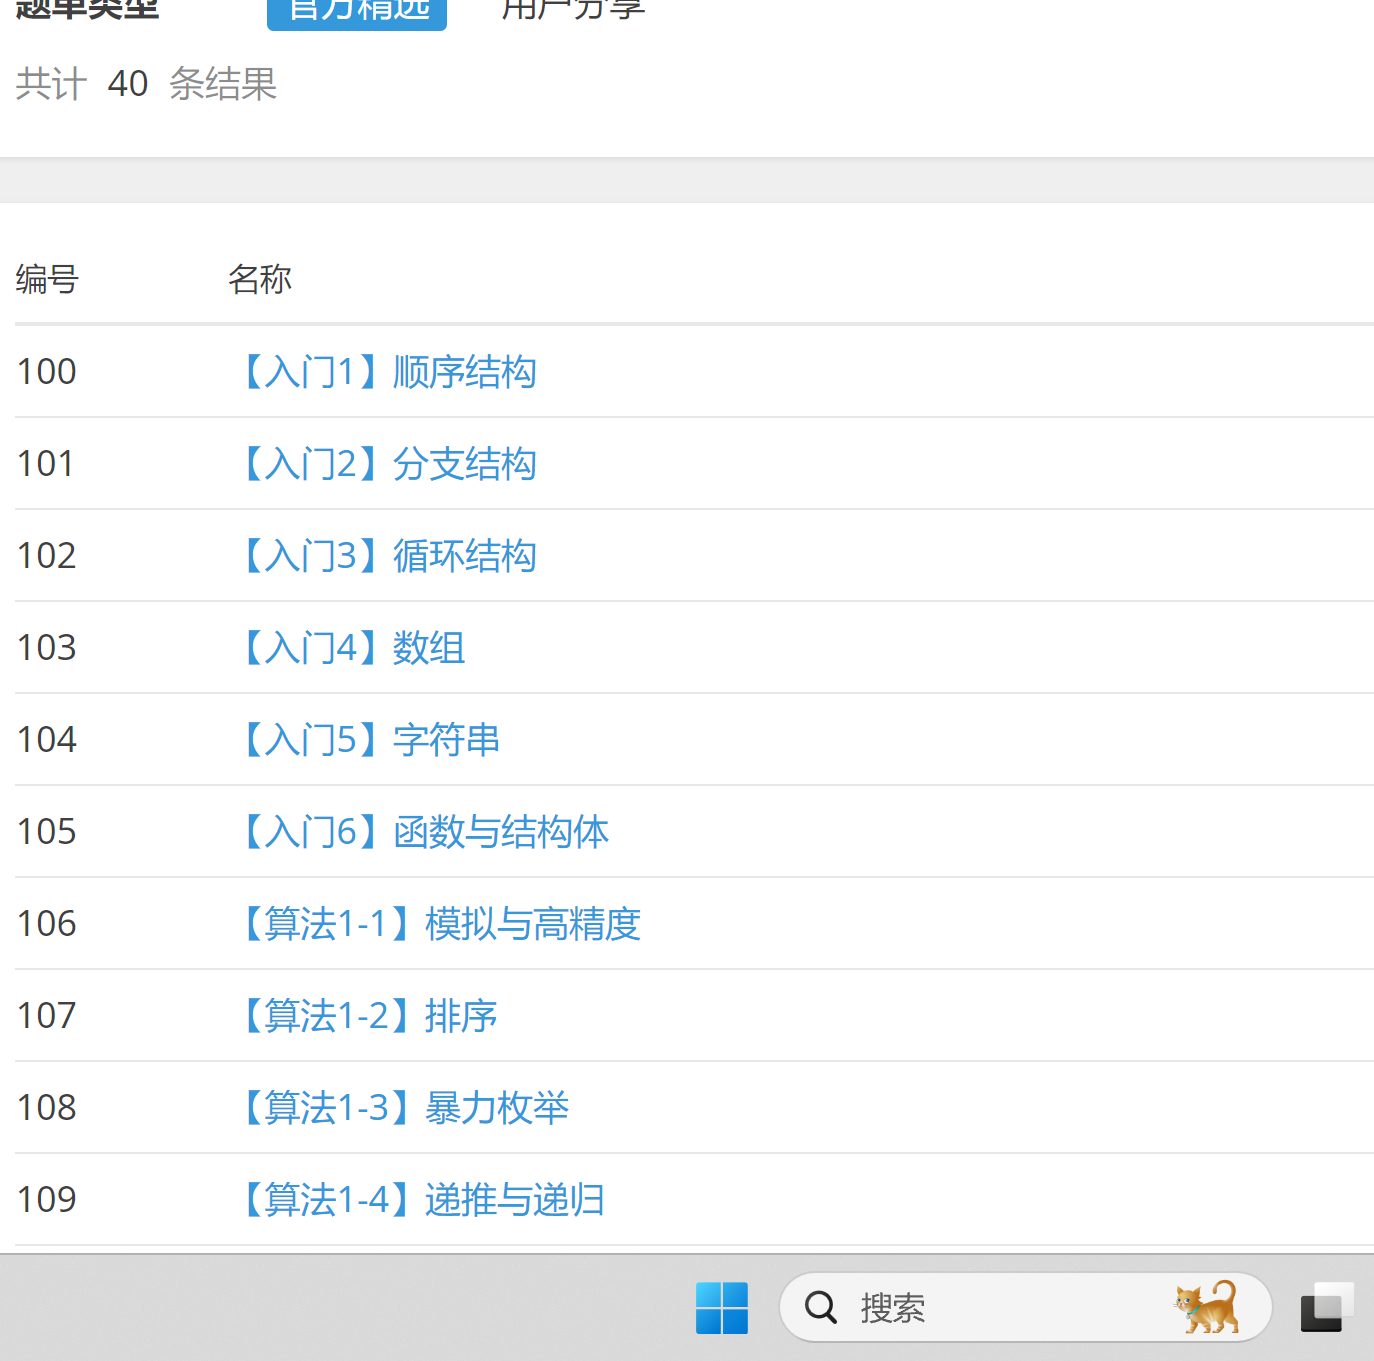
Task: Click the cat icon in the search box
Action: coord(1207,1306)
